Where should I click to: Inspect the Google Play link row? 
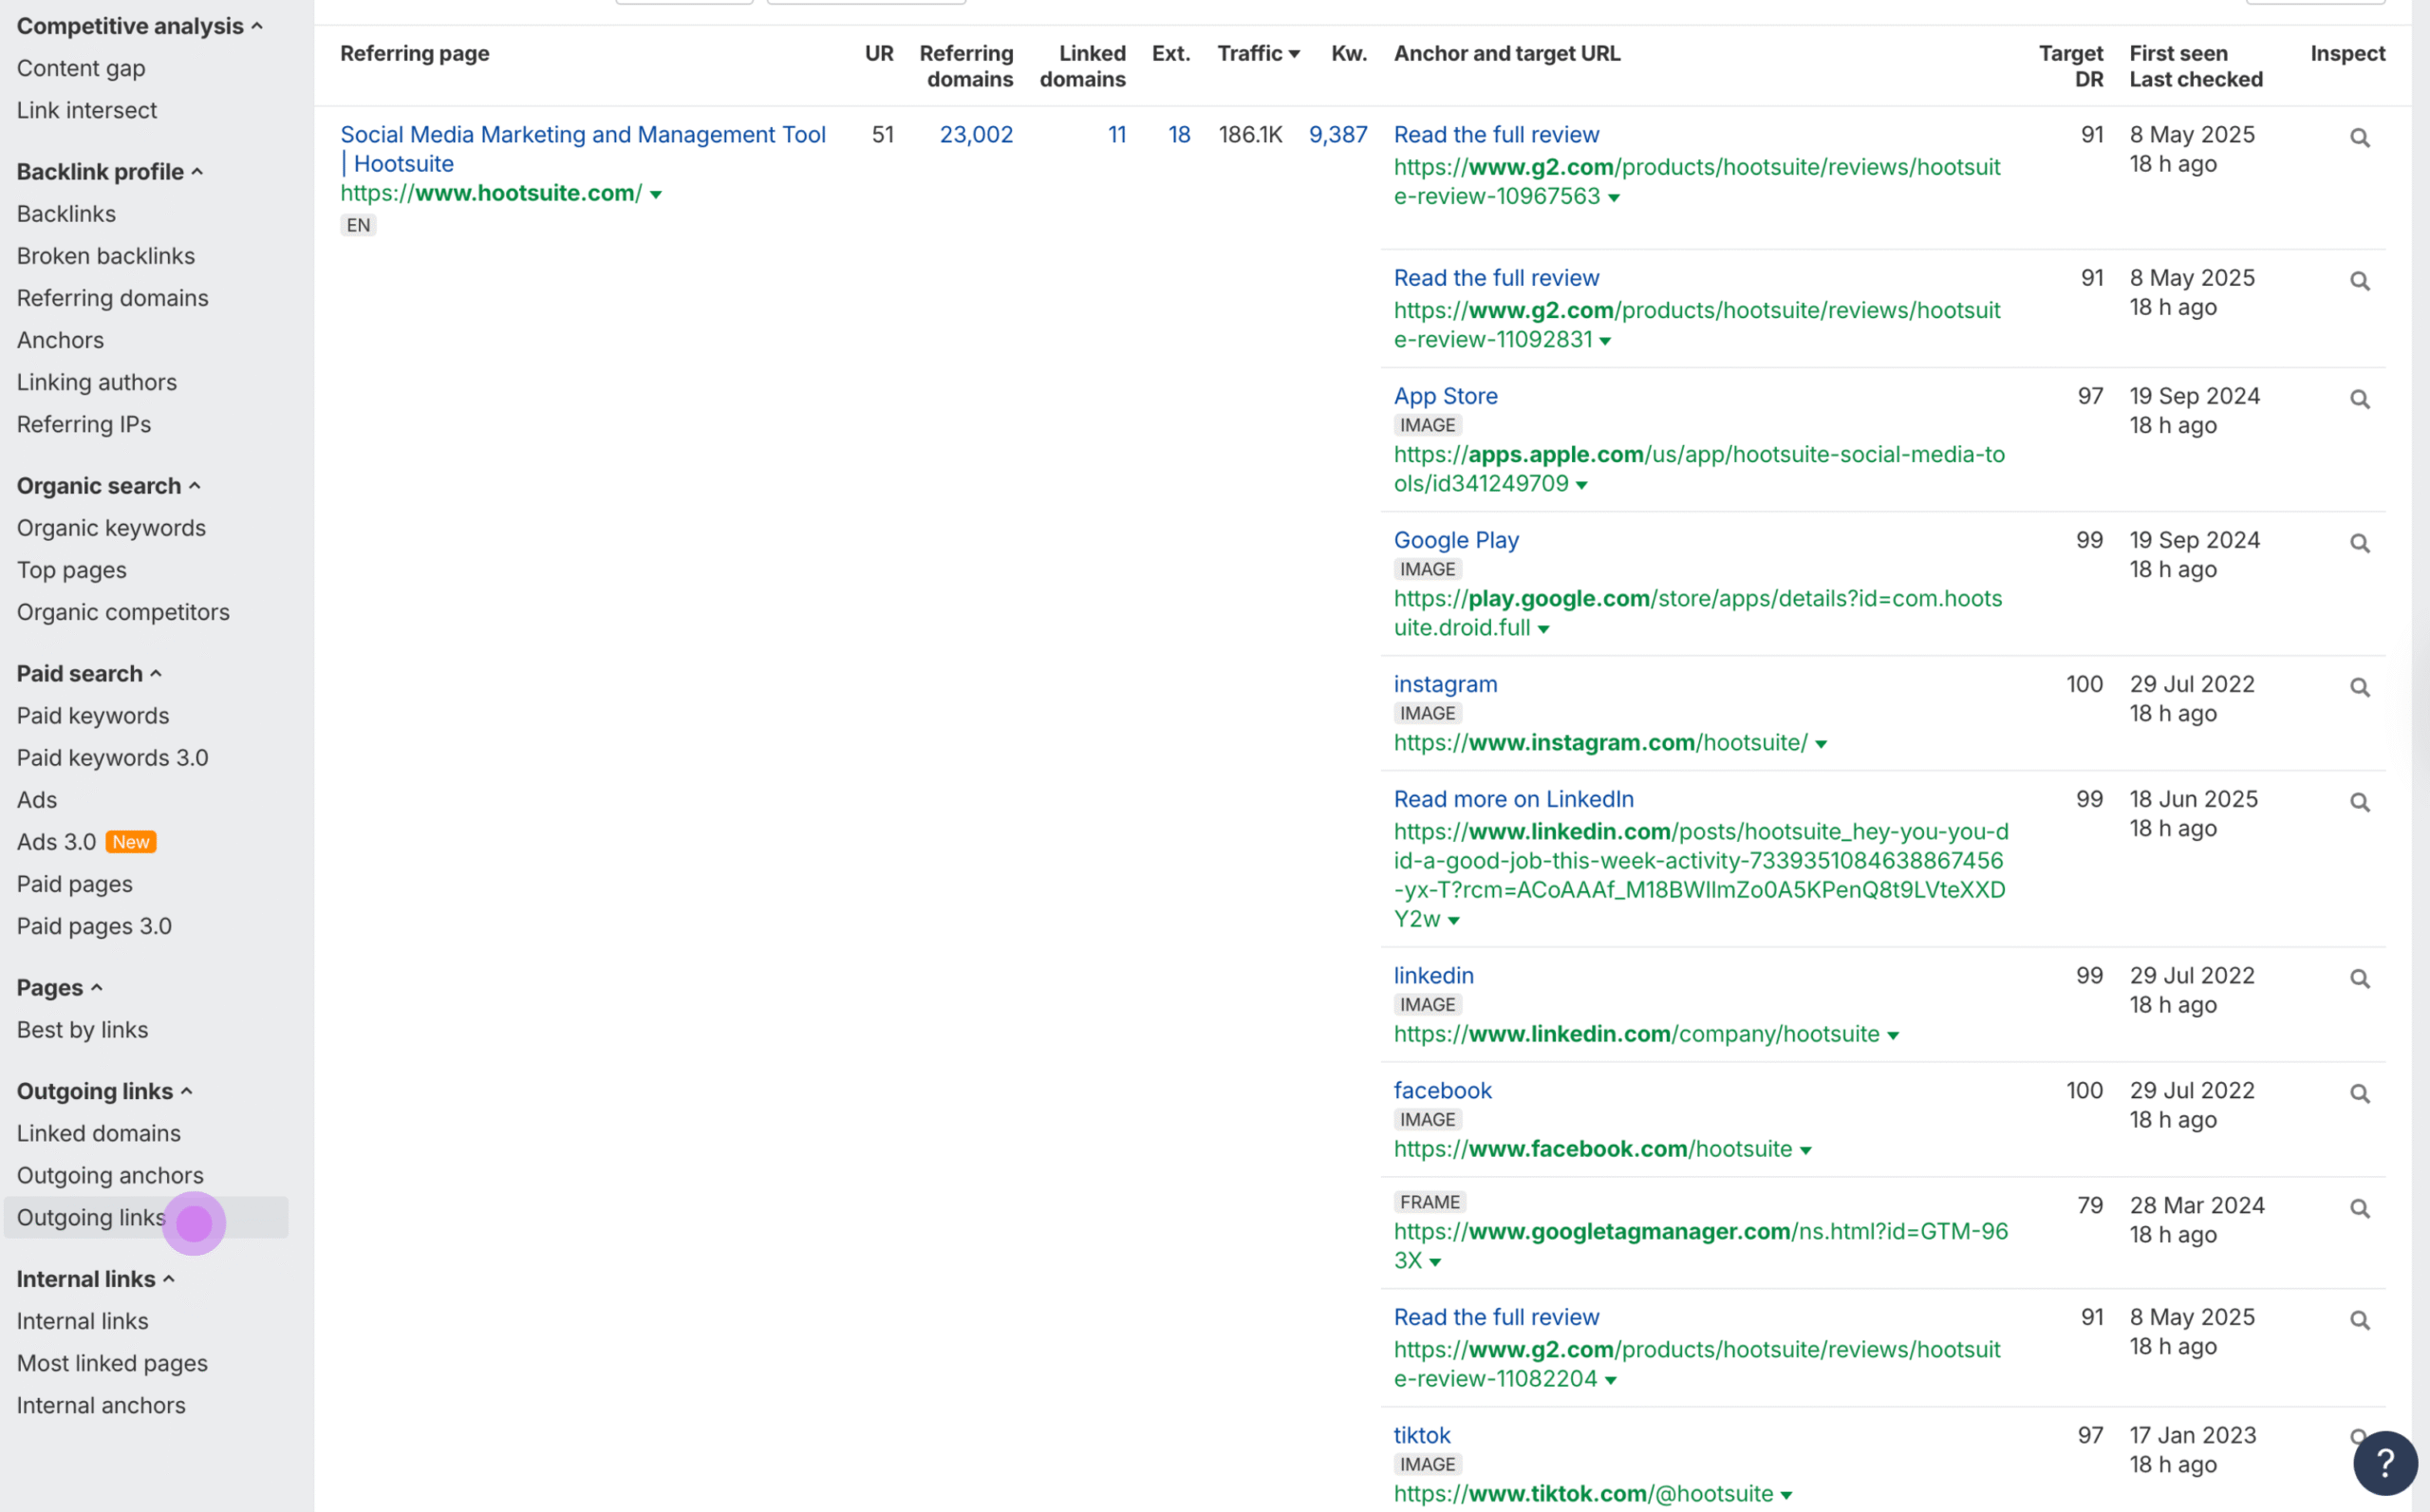(2359, 543)
